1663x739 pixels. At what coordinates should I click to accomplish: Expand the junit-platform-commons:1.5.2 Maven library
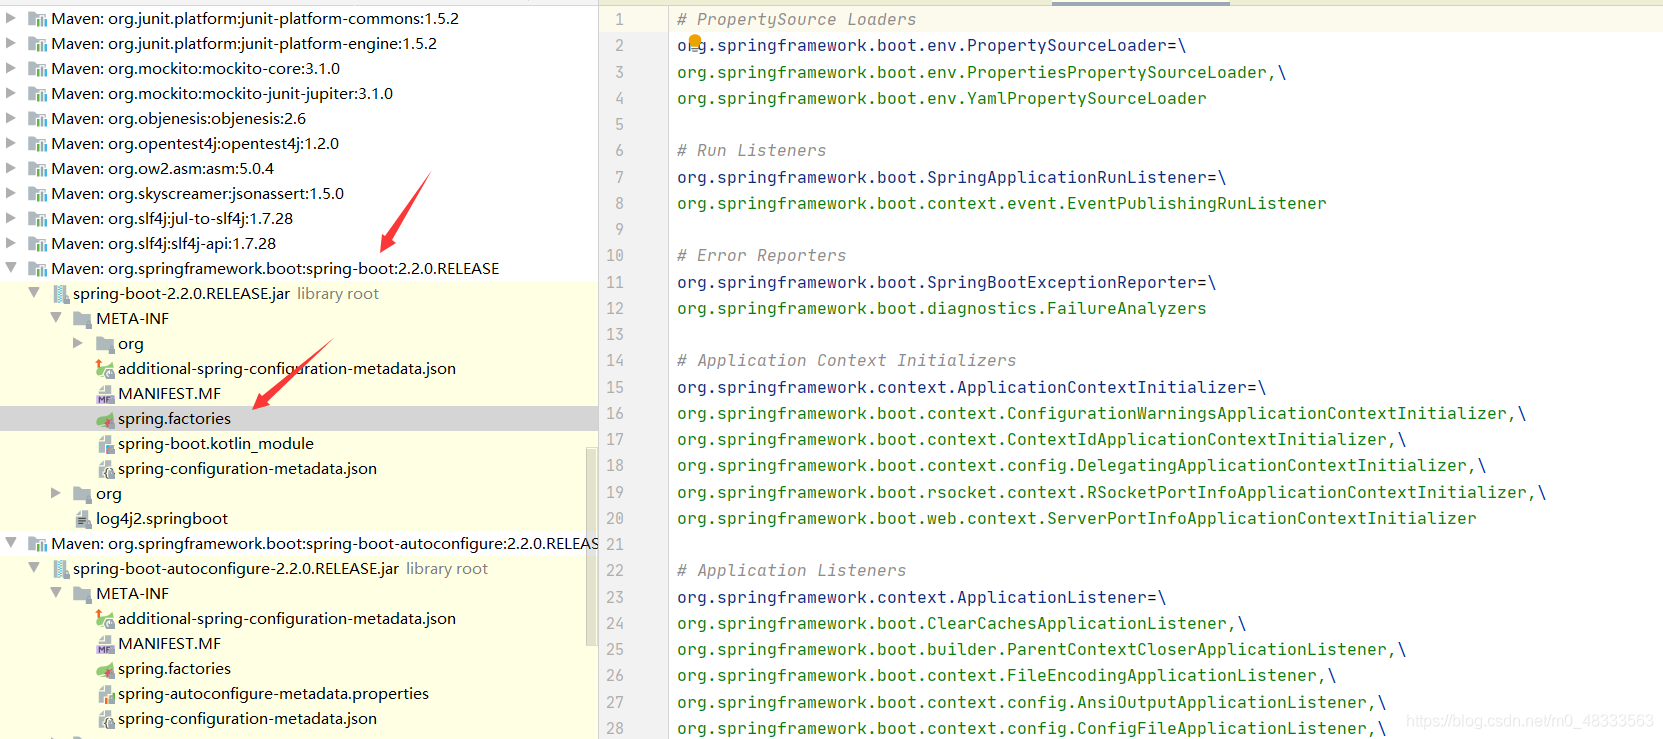pos(11,18)
